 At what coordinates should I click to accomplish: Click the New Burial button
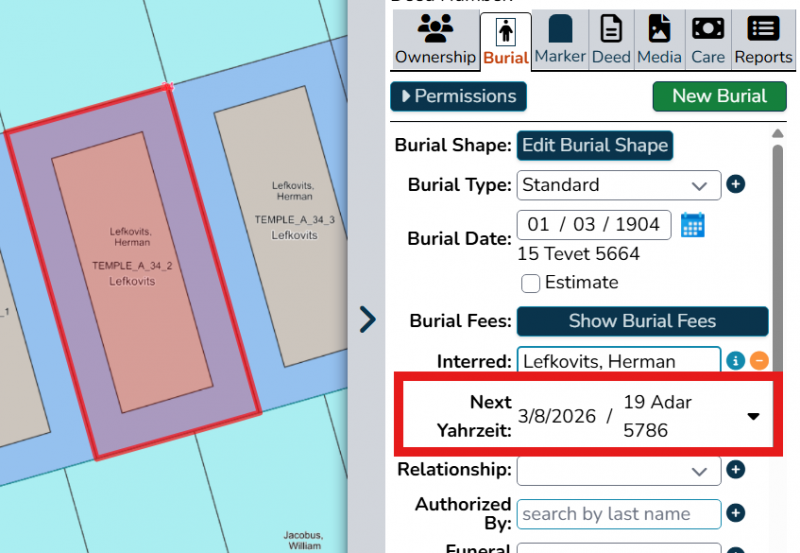(719, 96)
